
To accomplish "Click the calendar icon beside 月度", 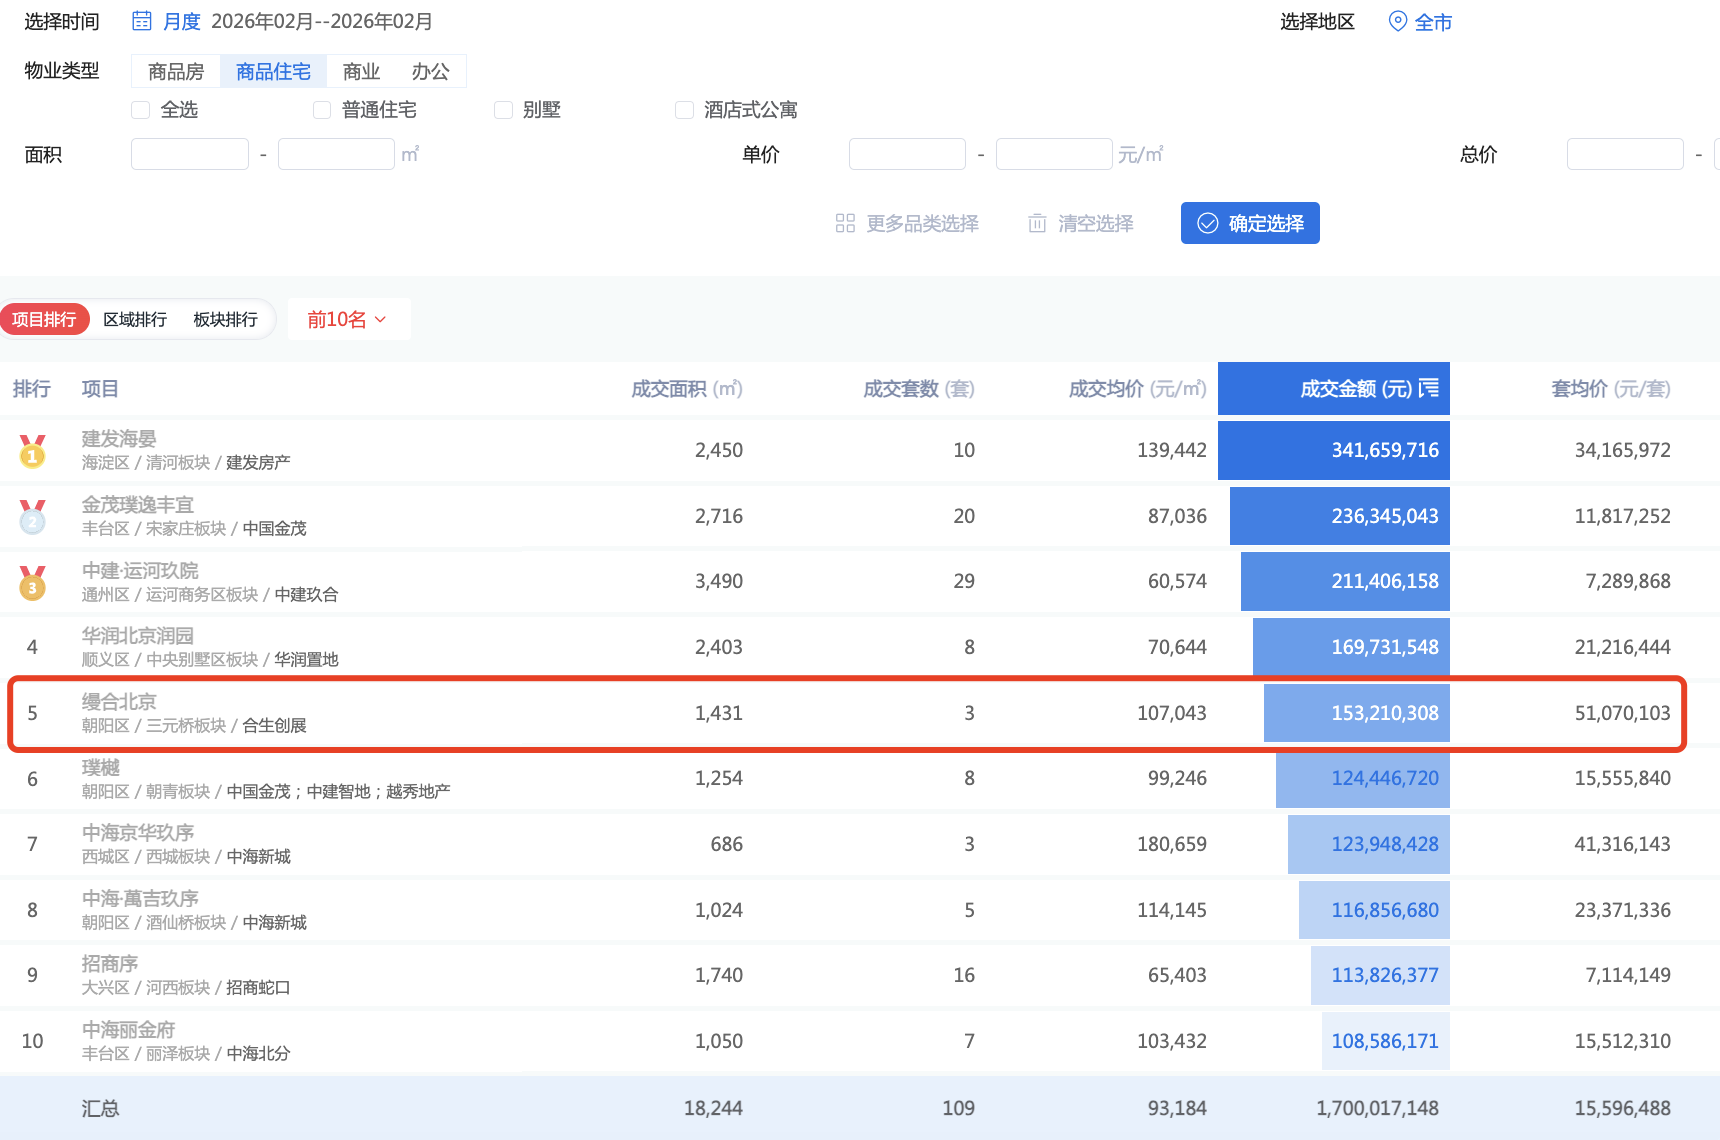I will 142,21.
